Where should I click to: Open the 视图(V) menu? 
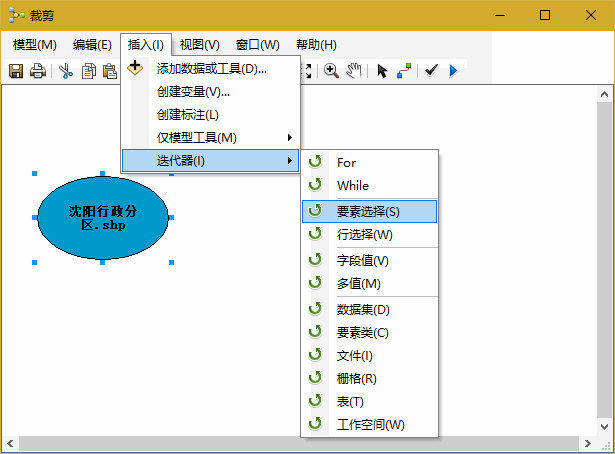pos(199,45)
